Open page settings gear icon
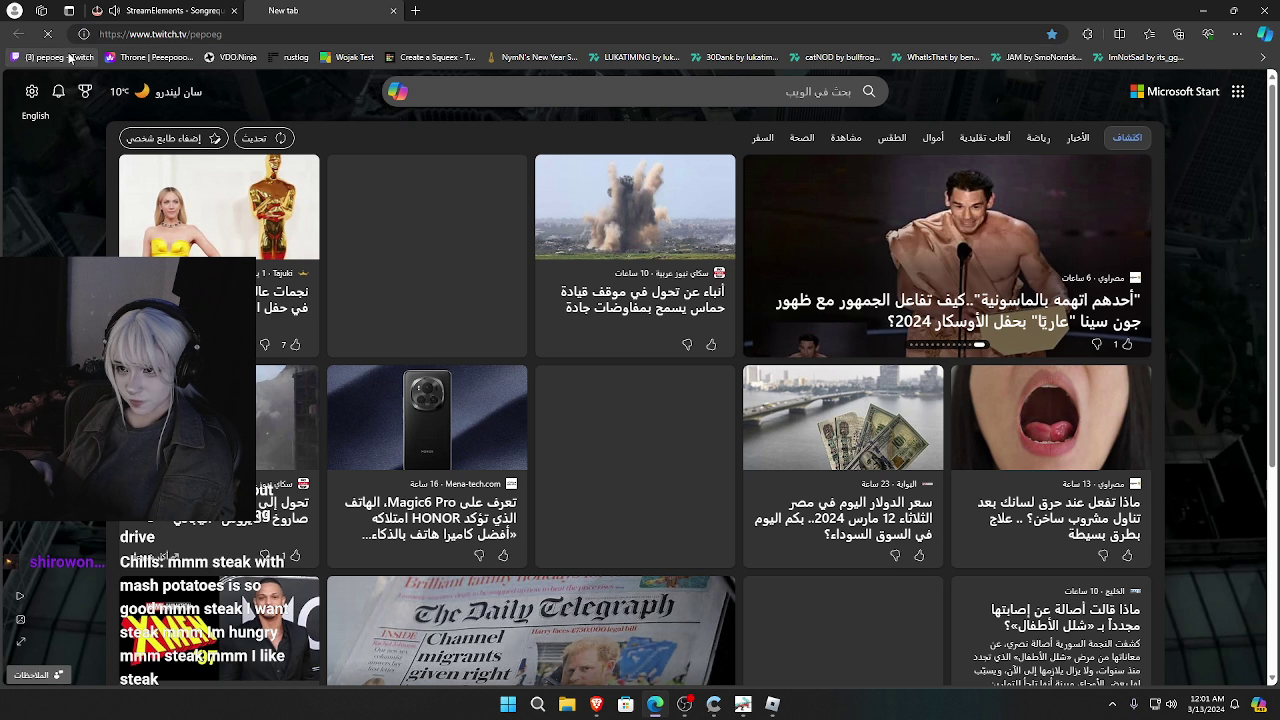This screenshot has width=1280, height=720. tap(32, 91)
